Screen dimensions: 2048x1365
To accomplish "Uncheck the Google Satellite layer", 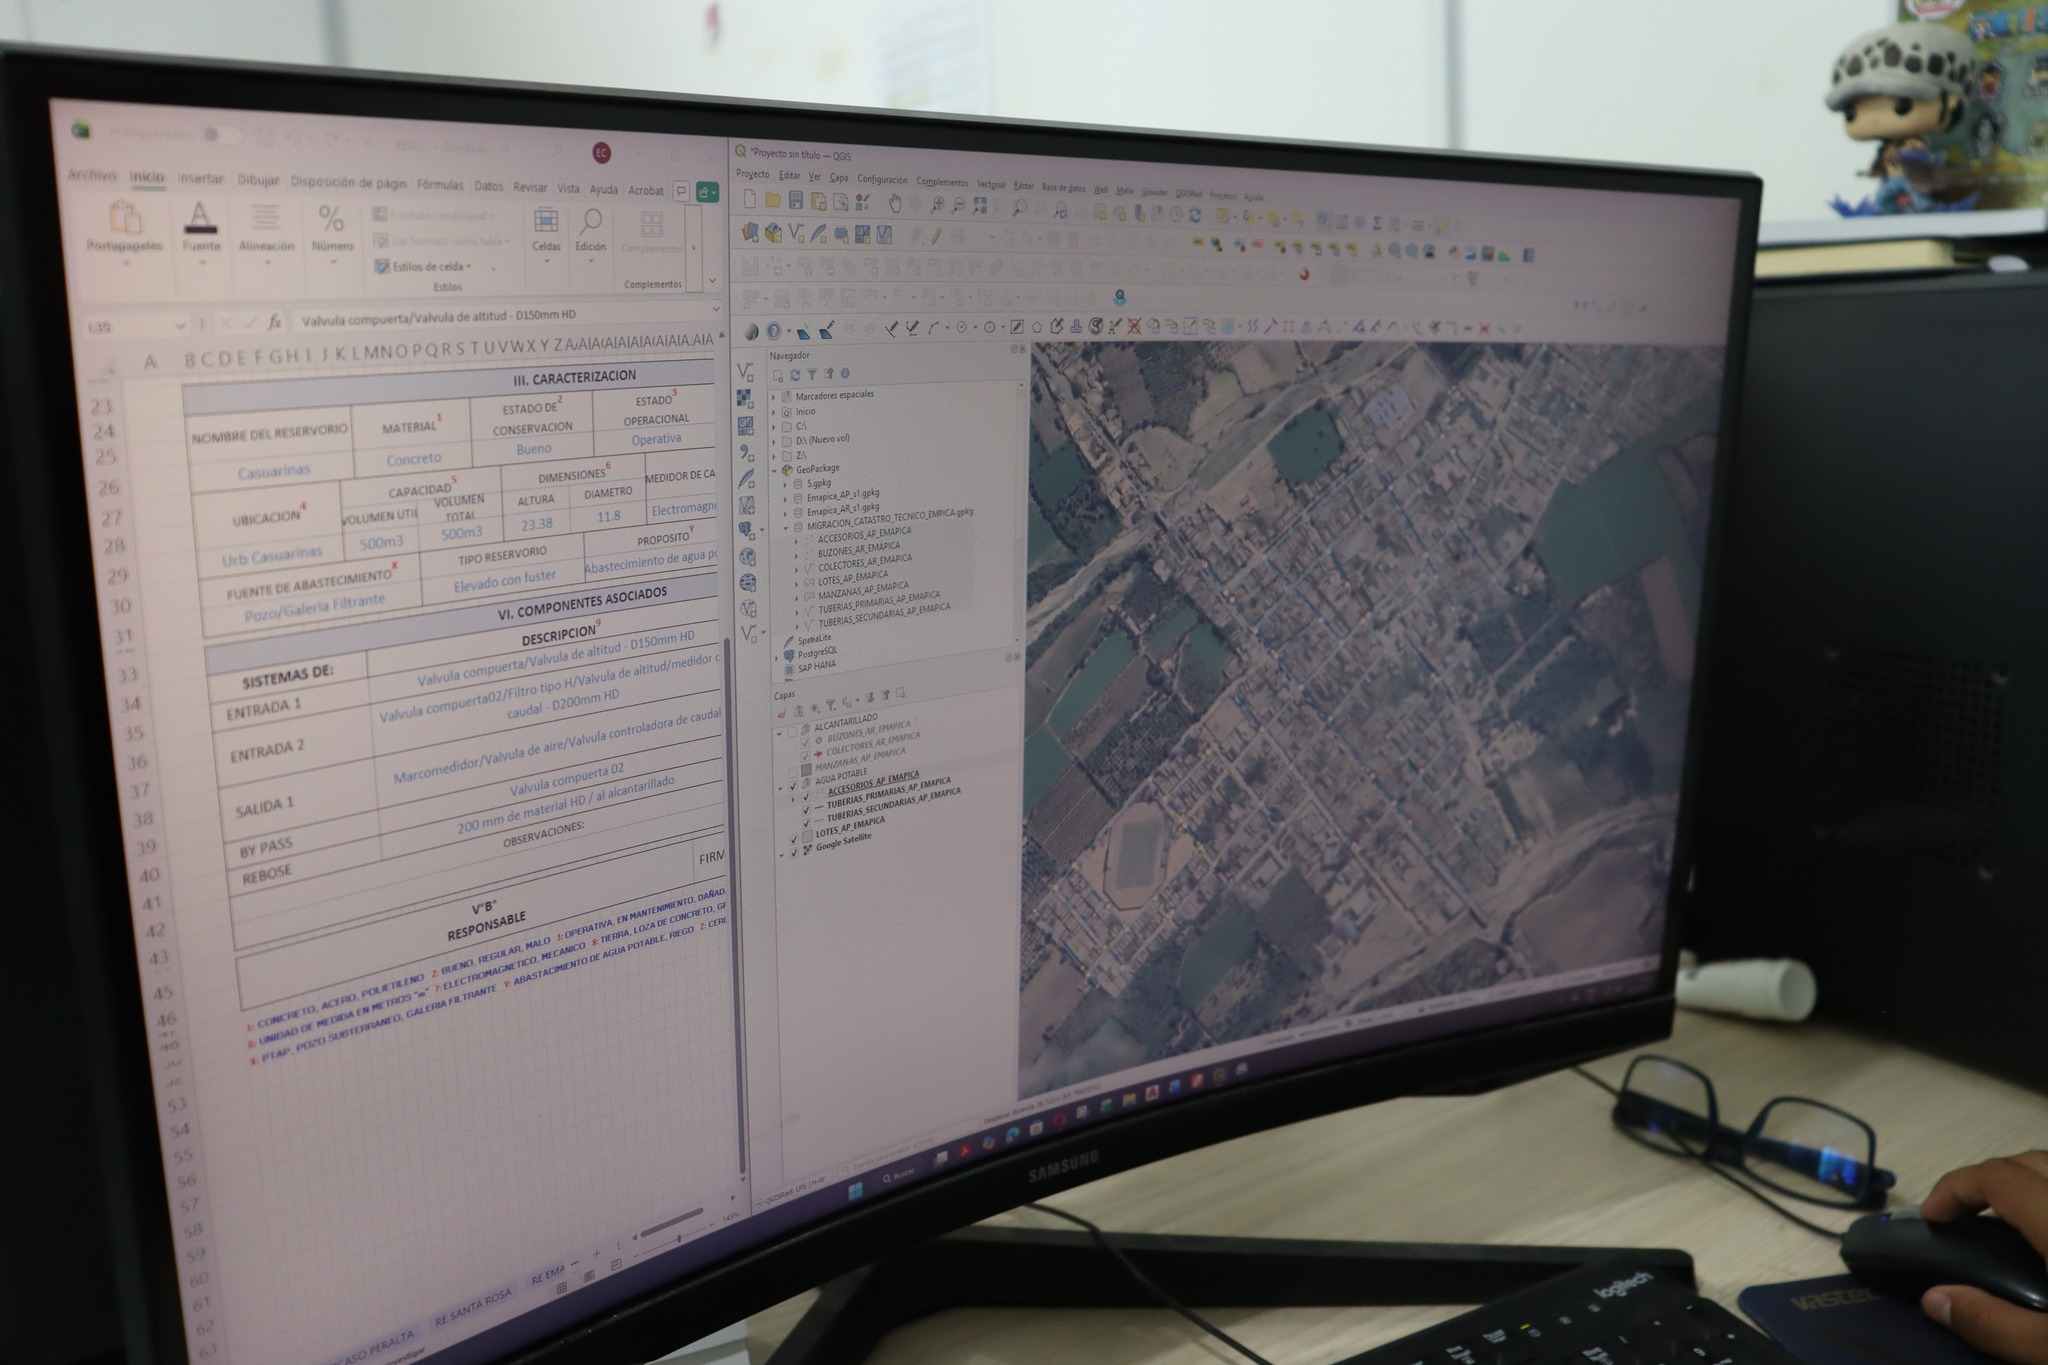I will [x=794, y=852].
